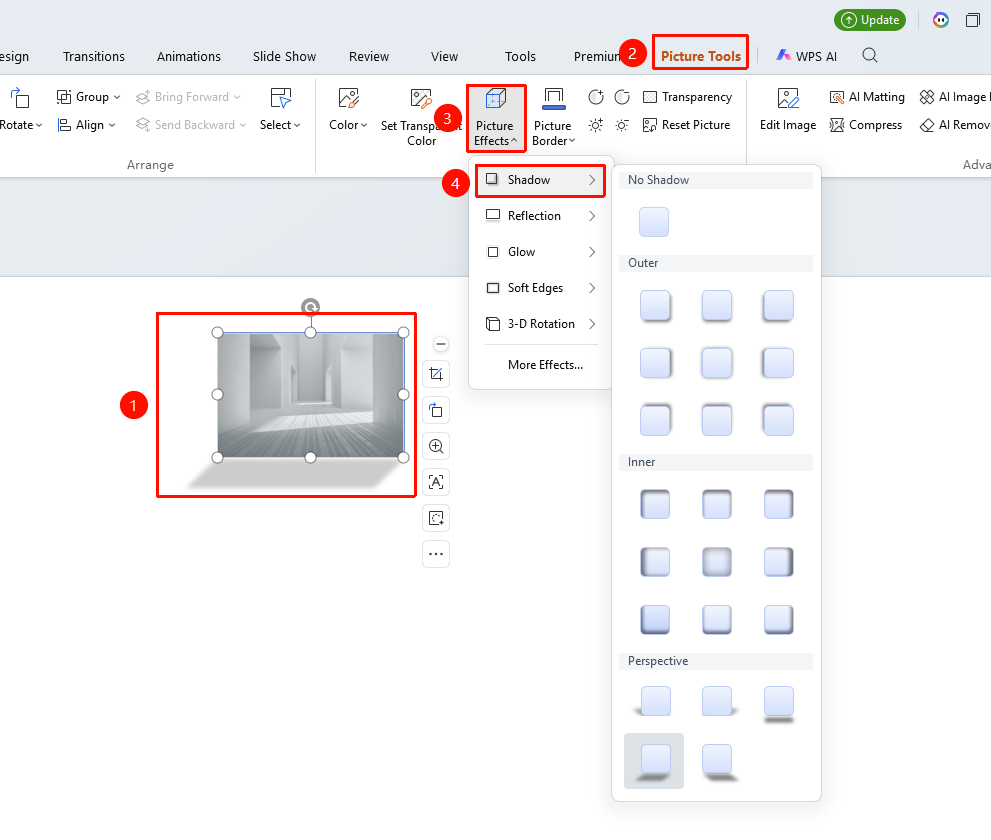The width and height of the screenshot is (991, 840).
Task: Switch to the Slide Show tab
Action: (x=284, y=56)
